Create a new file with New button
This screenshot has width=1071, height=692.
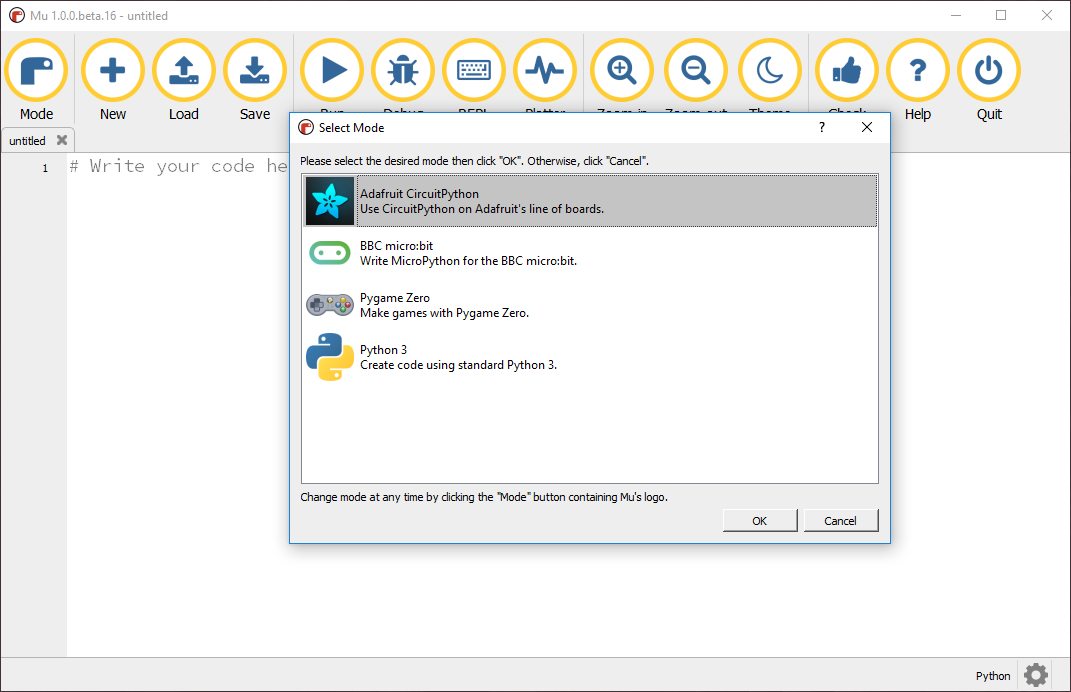click(112, 70)
